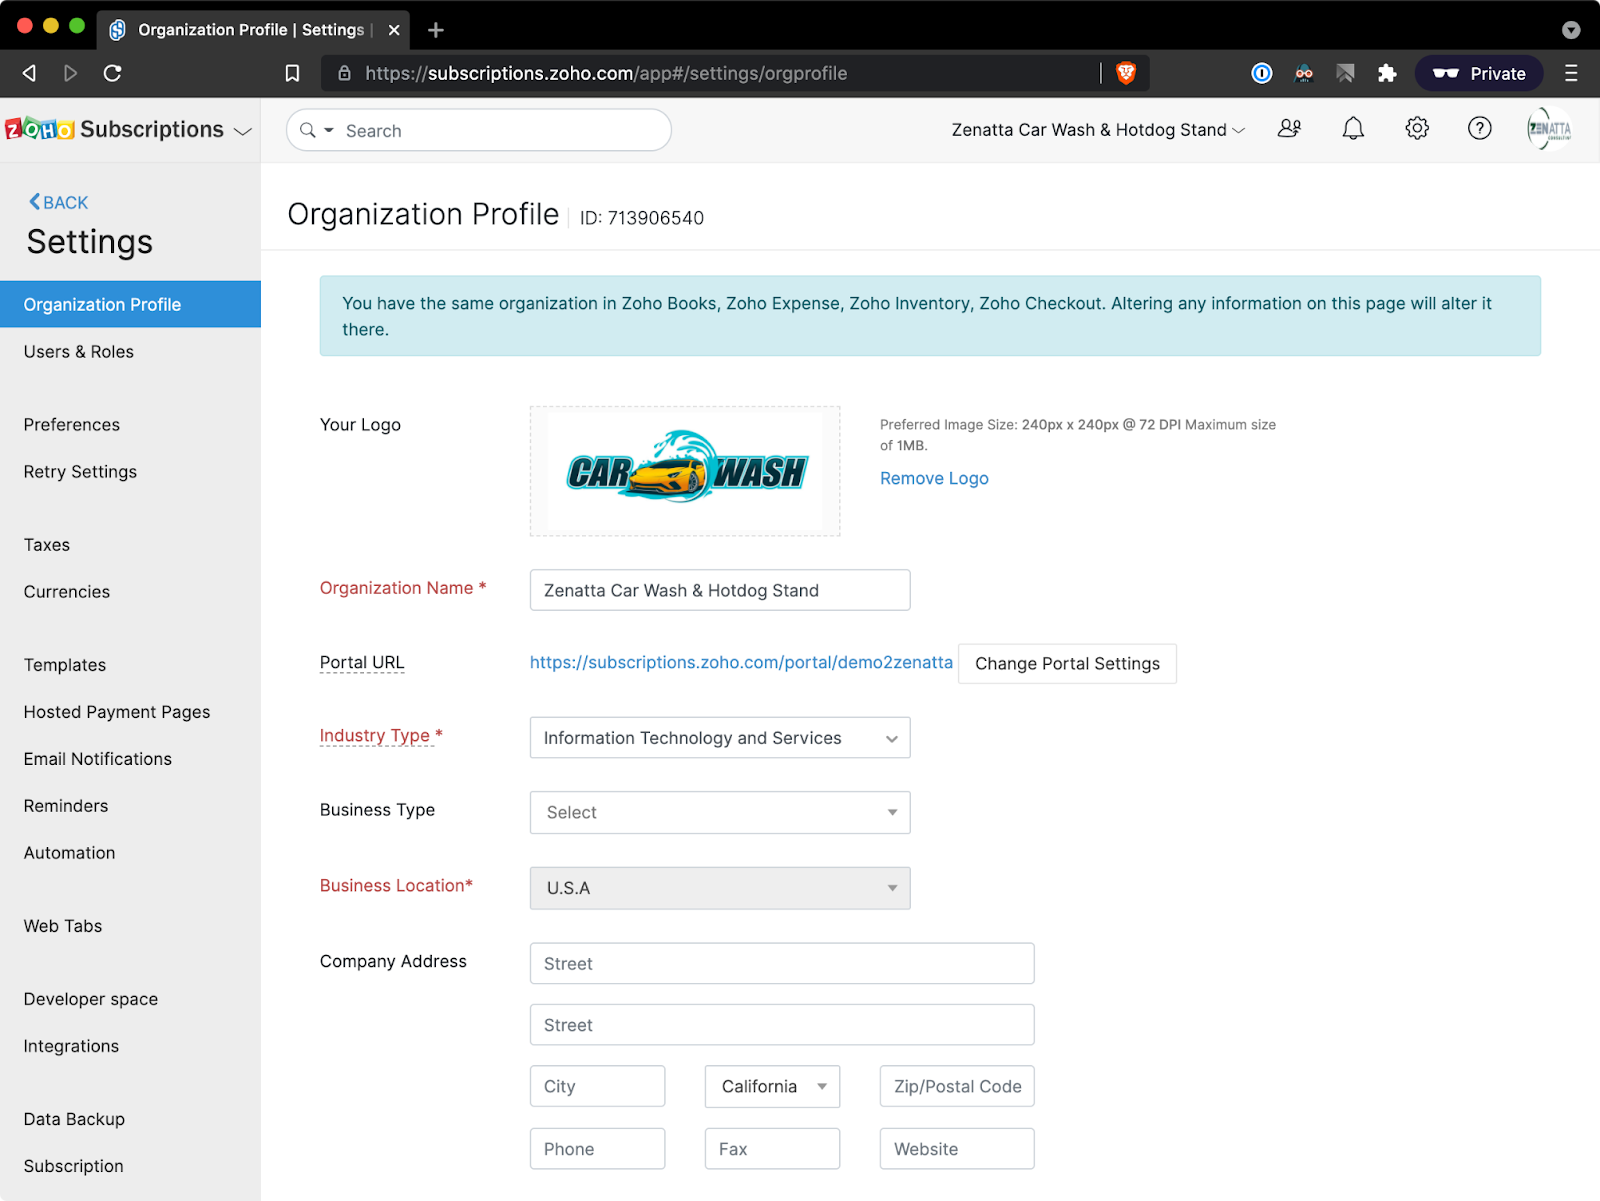The height and width of the screenshot is (1201, 1600).
Task: Reload the current page
Action: (113, 73)
